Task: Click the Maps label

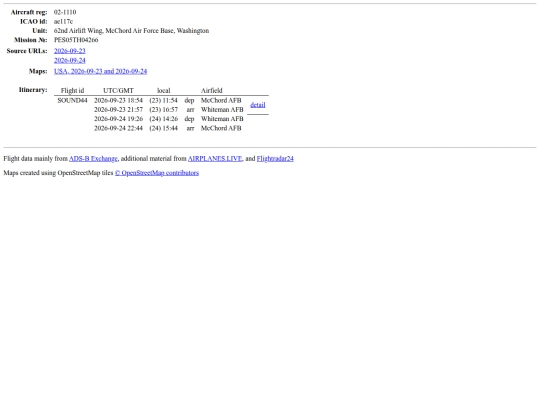Action: coord(38,71)
